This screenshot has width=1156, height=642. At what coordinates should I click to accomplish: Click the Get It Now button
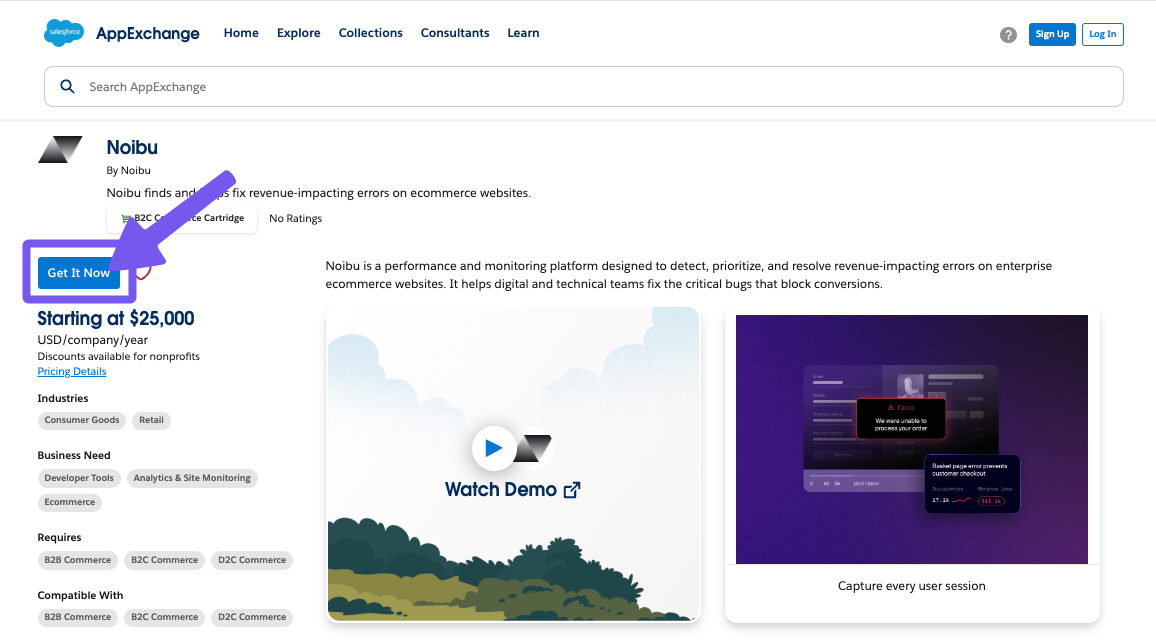[79, 273]
